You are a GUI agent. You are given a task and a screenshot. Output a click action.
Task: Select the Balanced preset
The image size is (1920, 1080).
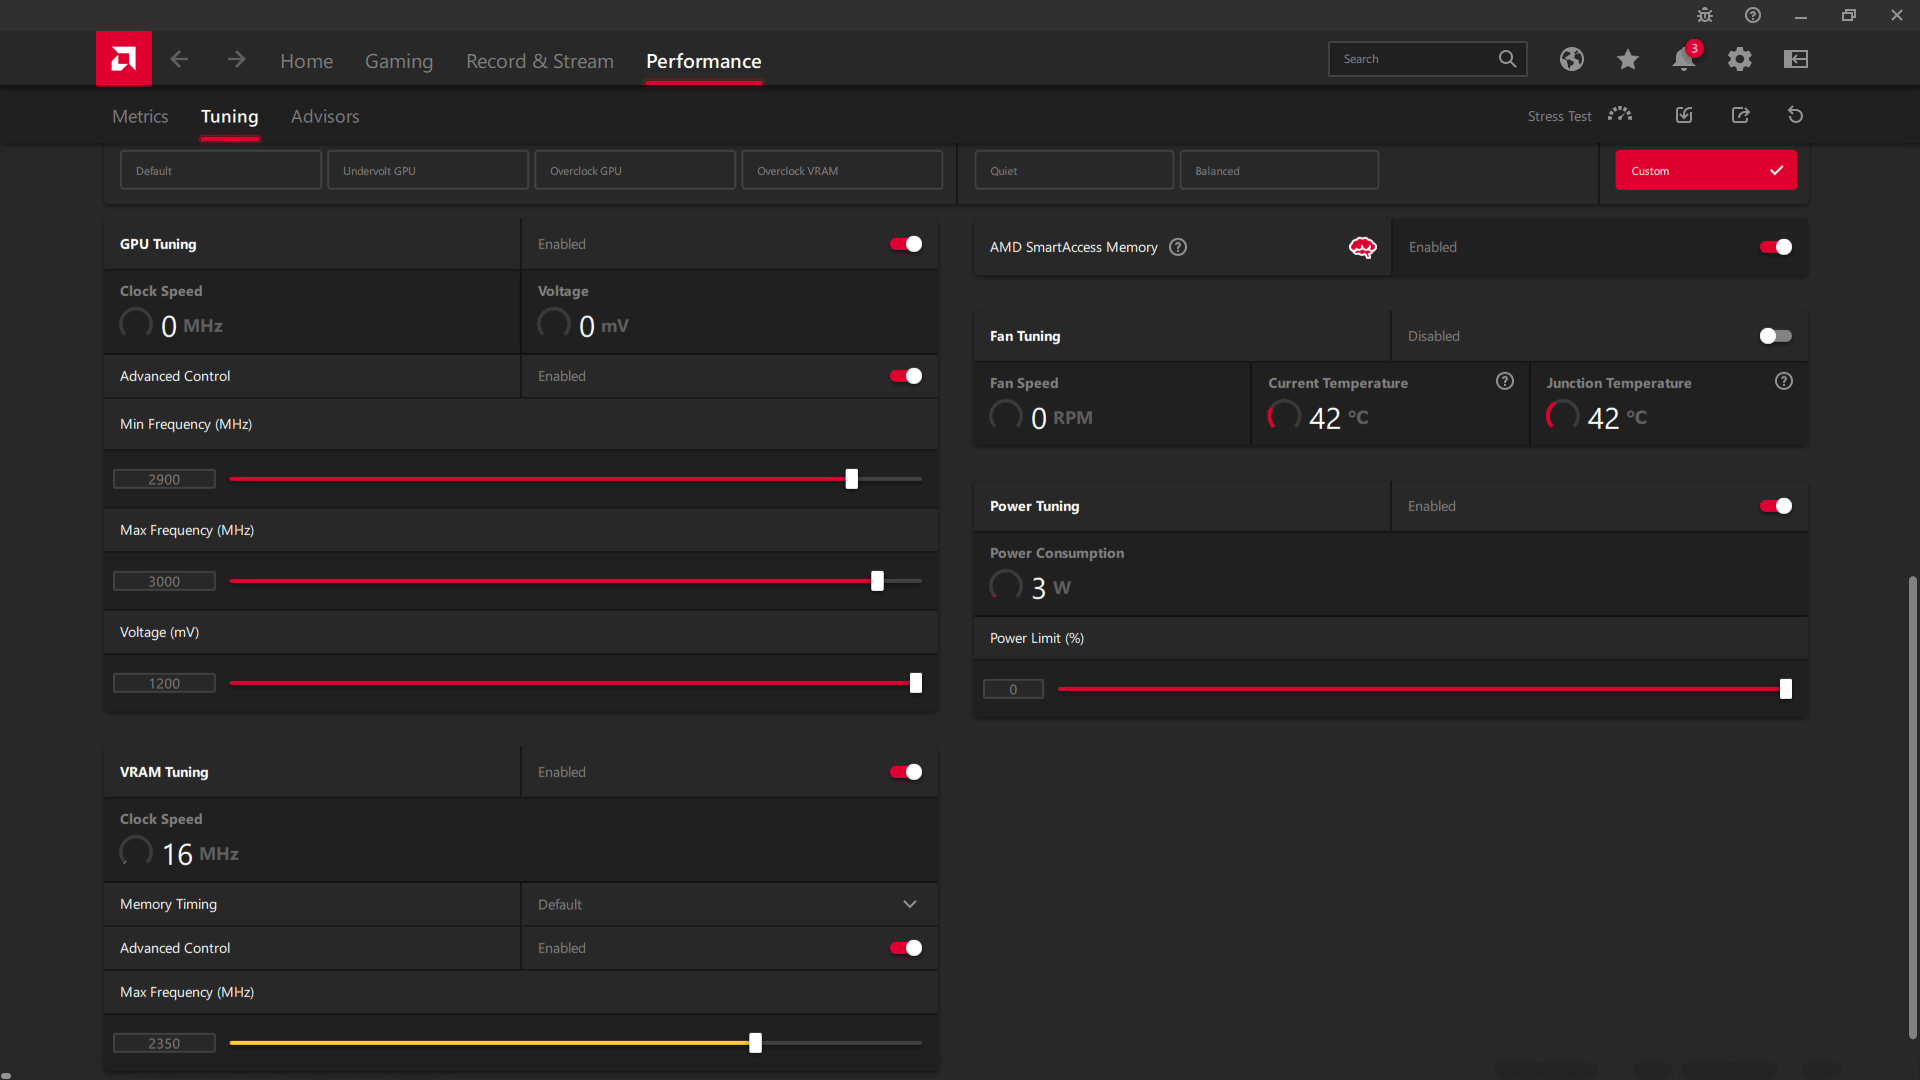click(1279, 170)
